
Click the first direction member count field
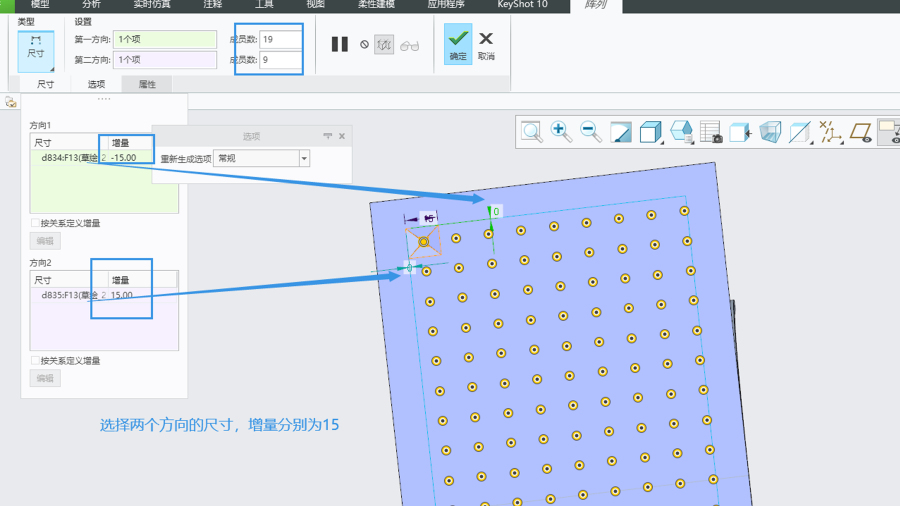pyautogui.click(x=280, y=40)
